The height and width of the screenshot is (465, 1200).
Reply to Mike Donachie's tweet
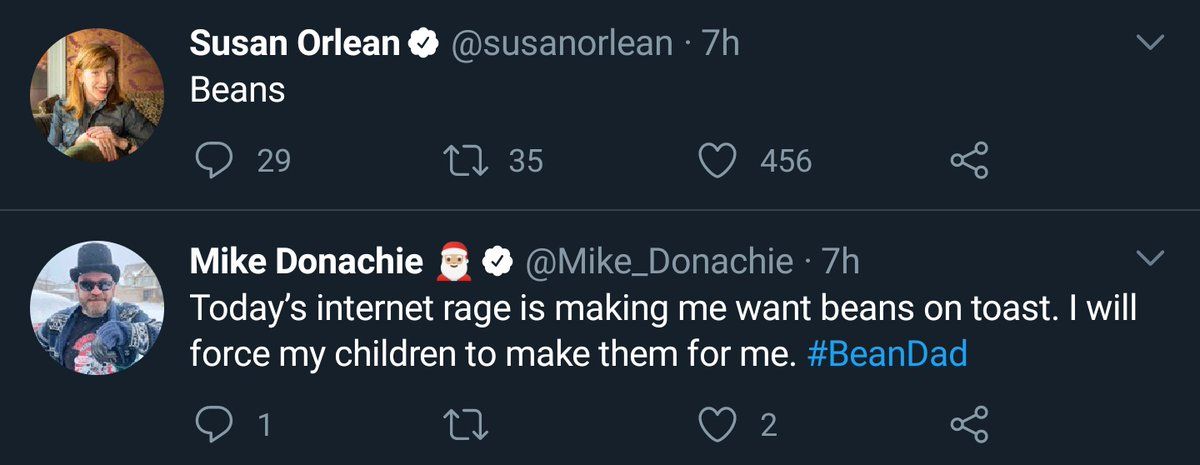213,426
